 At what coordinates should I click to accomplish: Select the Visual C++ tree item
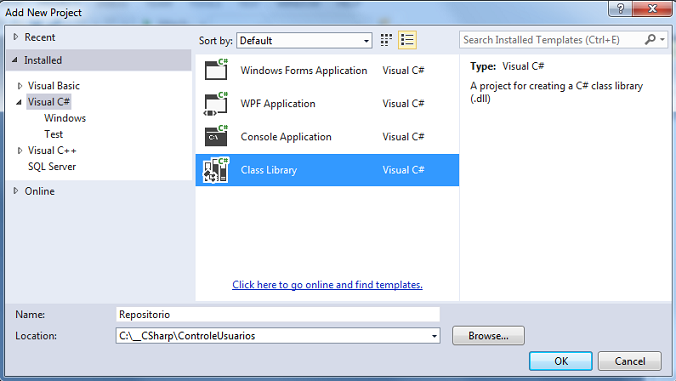coord(52,150)
